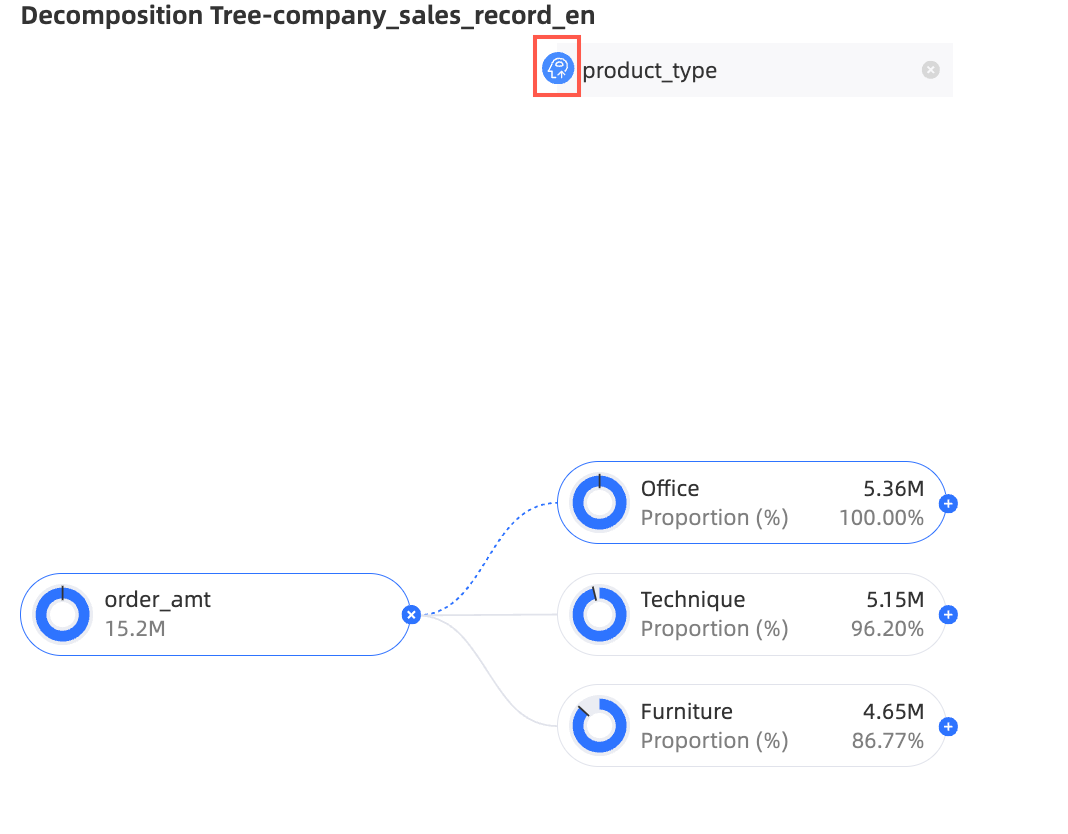This screenshot has height=834, width=1068.
Task: Select the Furniture node label
Action: pos(687,711)
